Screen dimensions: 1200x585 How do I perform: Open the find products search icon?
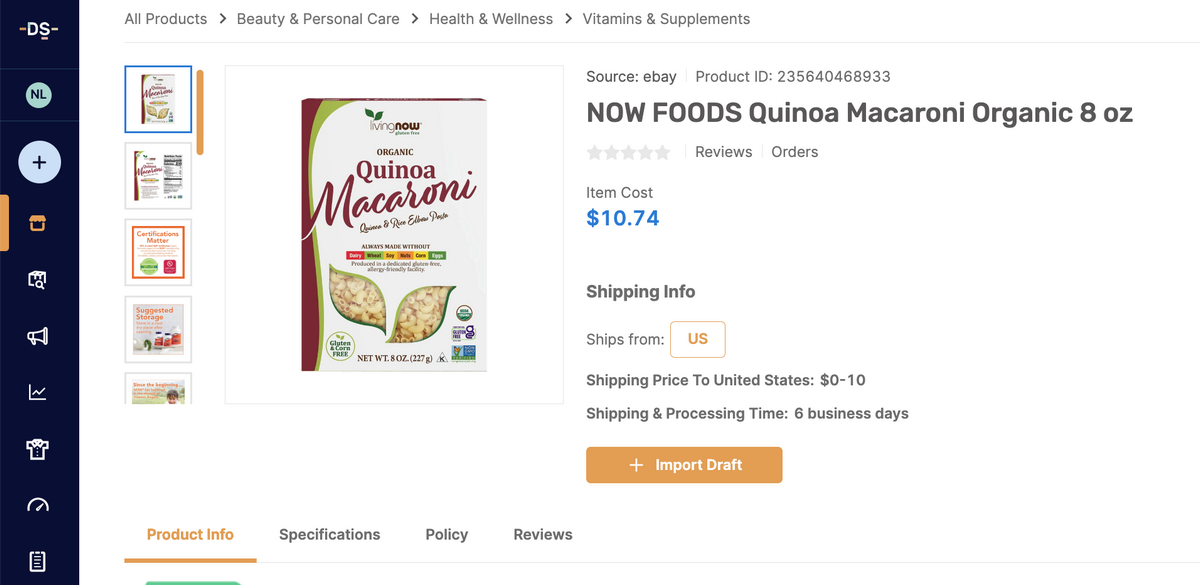(x=38, y=279)
